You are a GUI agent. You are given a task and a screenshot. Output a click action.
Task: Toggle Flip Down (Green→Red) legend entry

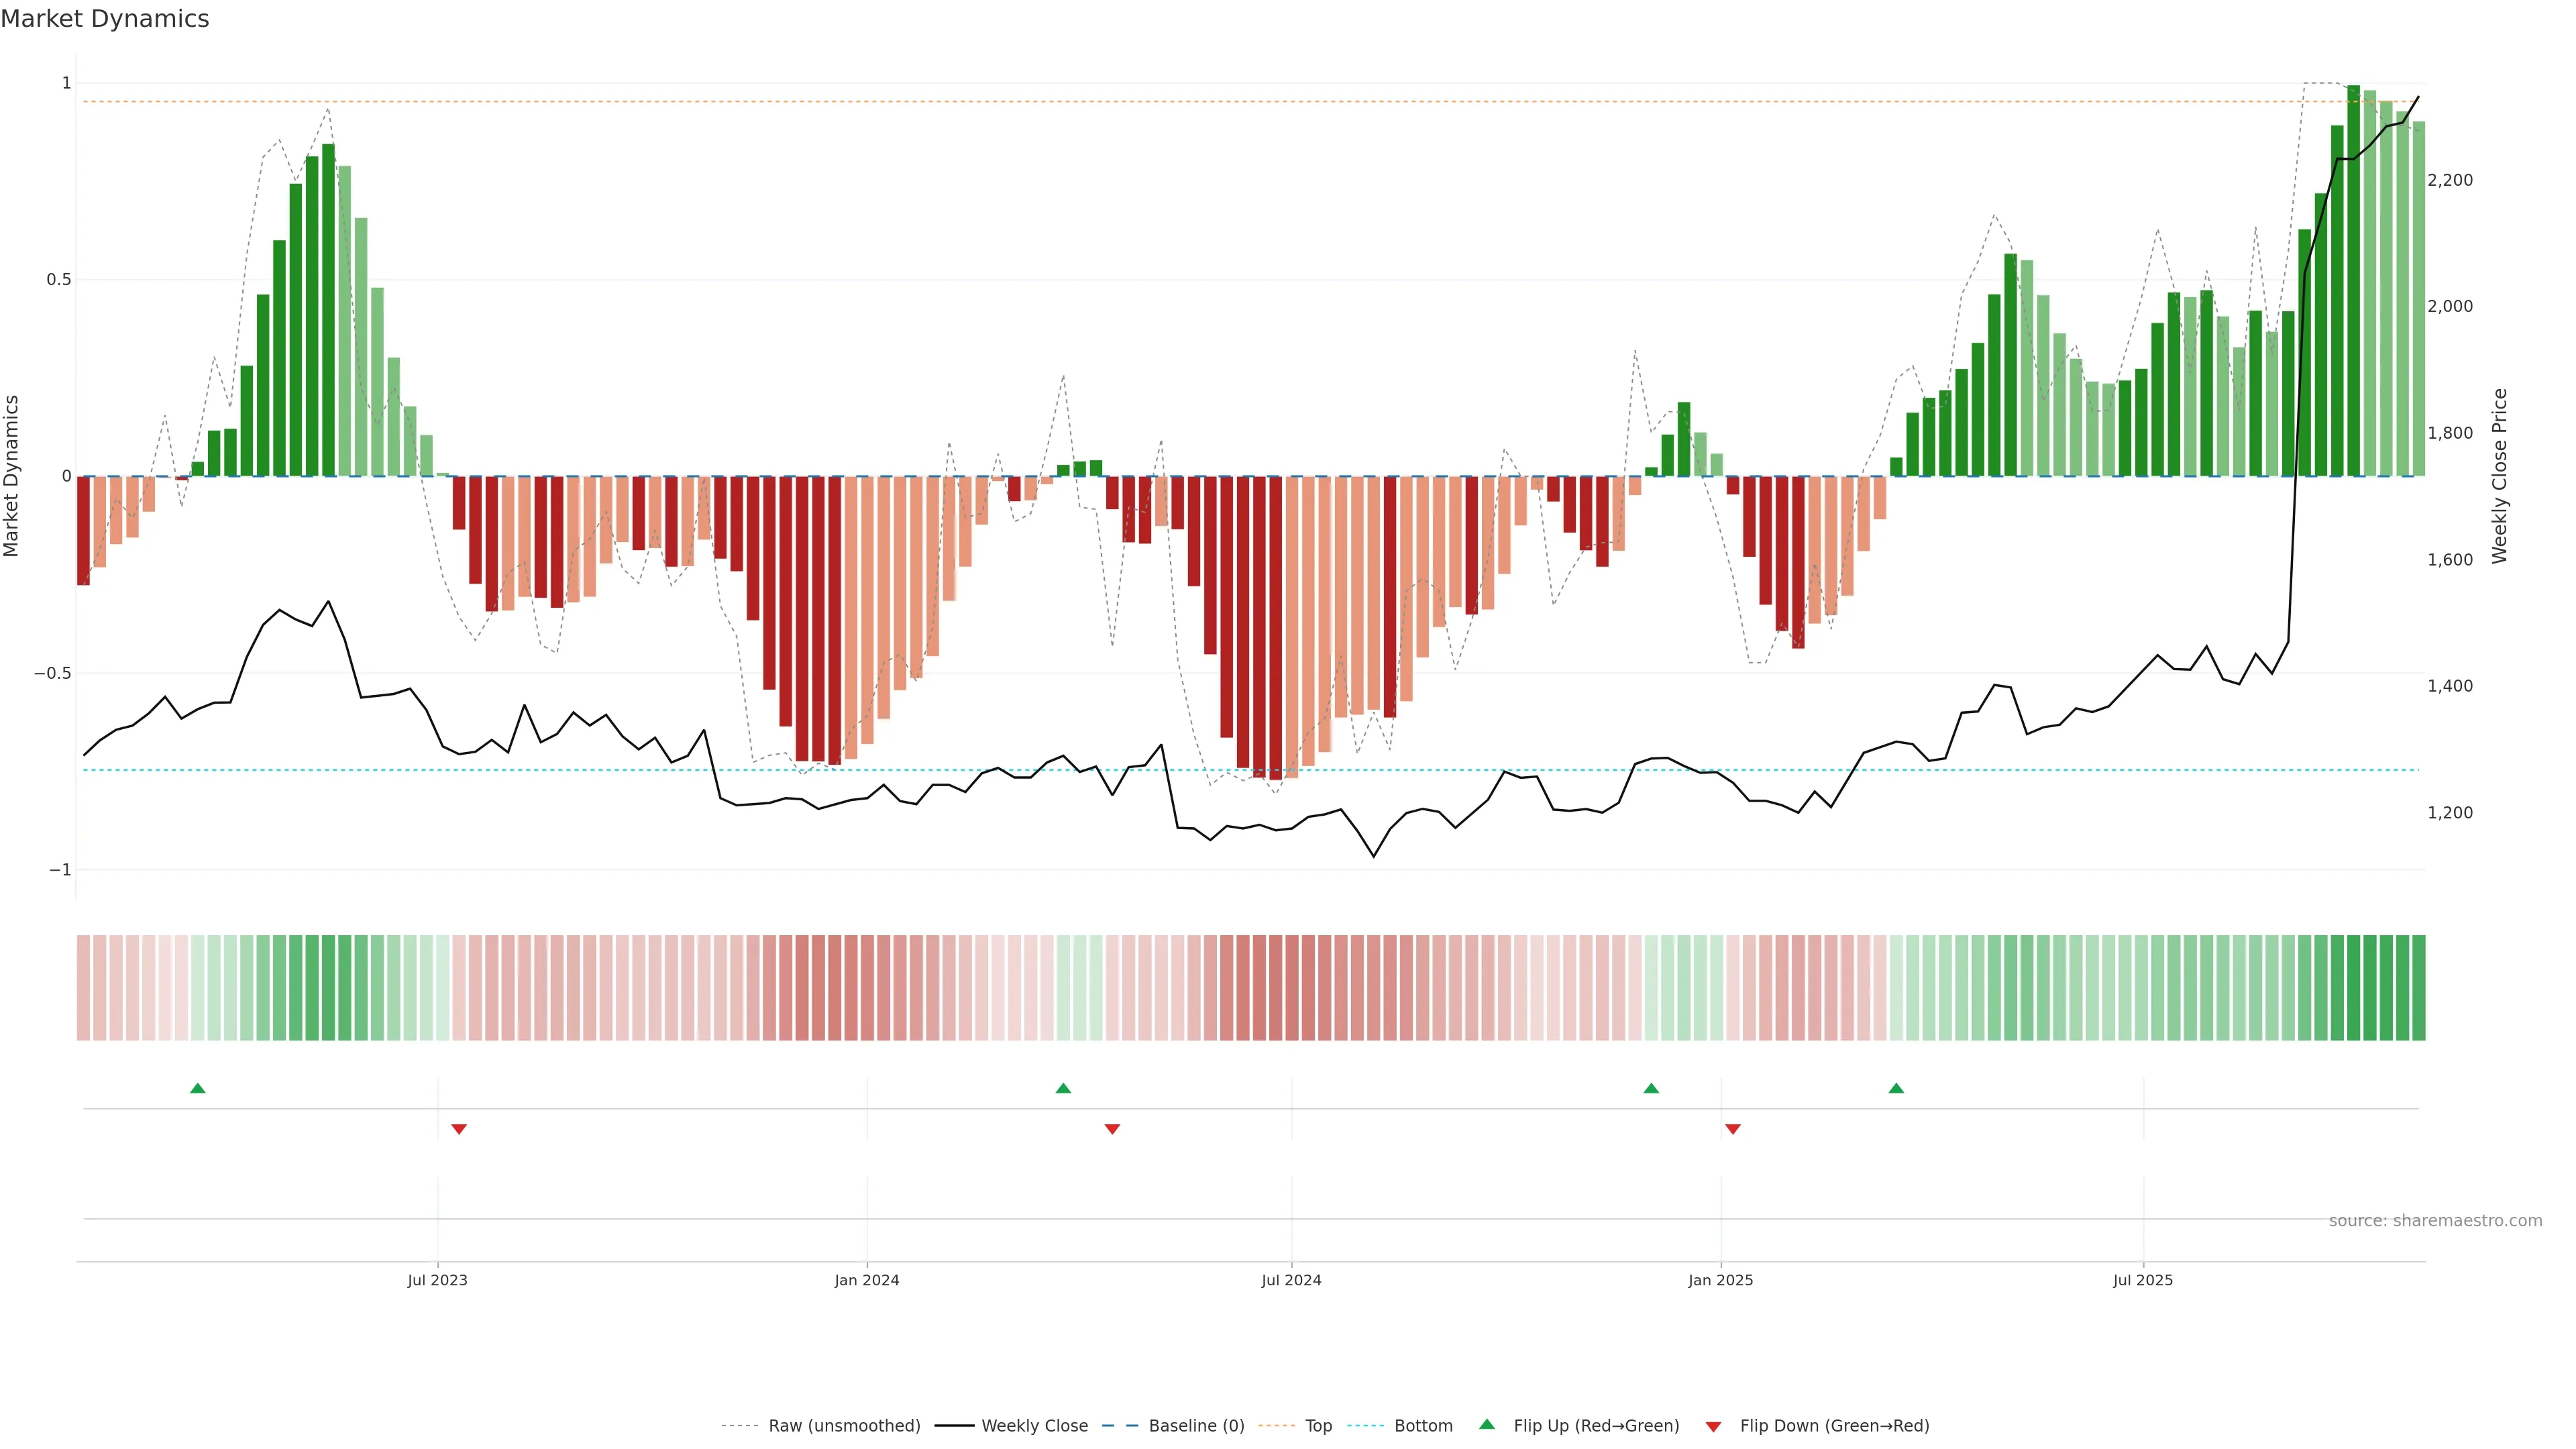point(1834,1426)
